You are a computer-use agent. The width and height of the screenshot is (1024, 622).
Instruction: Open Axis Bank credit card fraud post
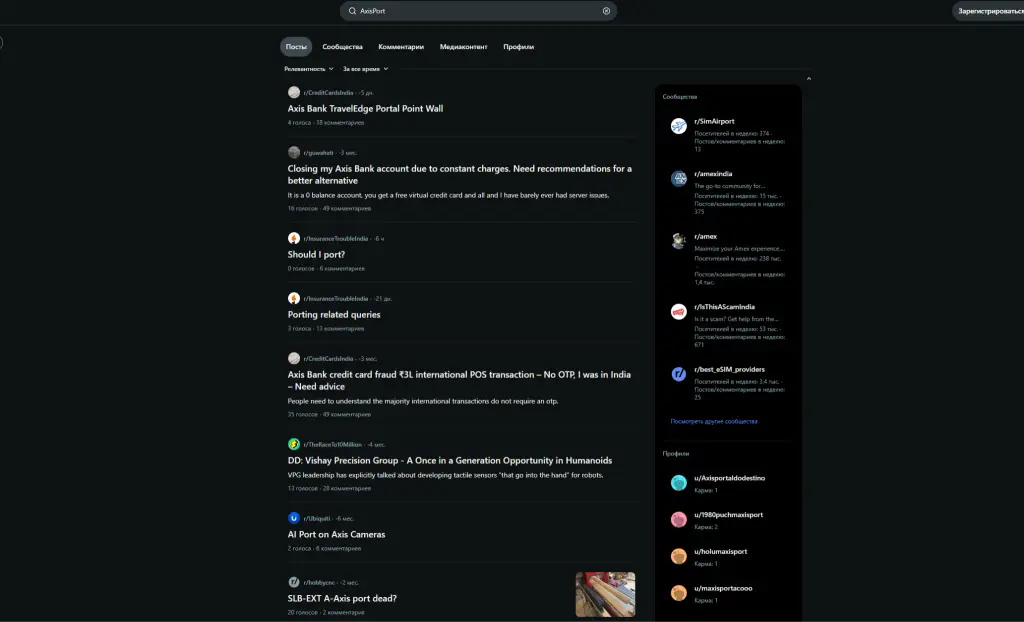pos(459,380)
